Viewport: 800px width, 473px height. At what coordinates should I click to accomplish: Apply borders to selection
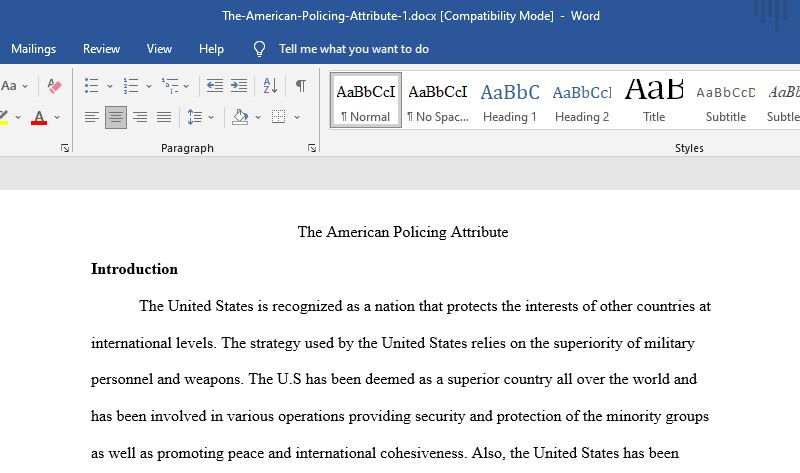279,117
